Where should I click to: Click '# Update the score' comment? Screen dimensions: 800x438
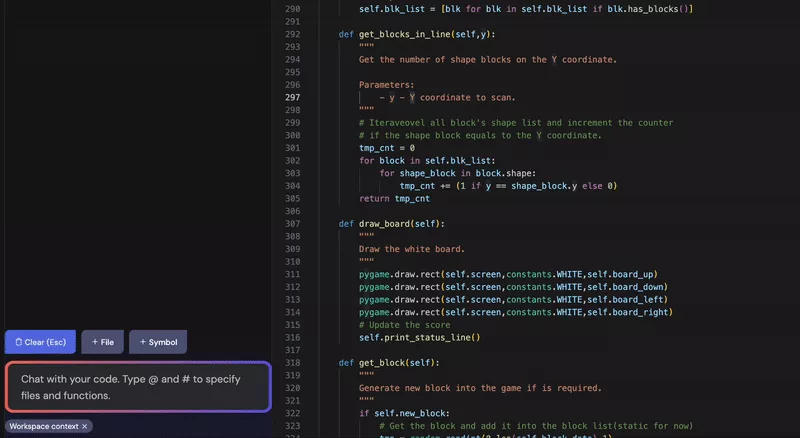(405, 325)
